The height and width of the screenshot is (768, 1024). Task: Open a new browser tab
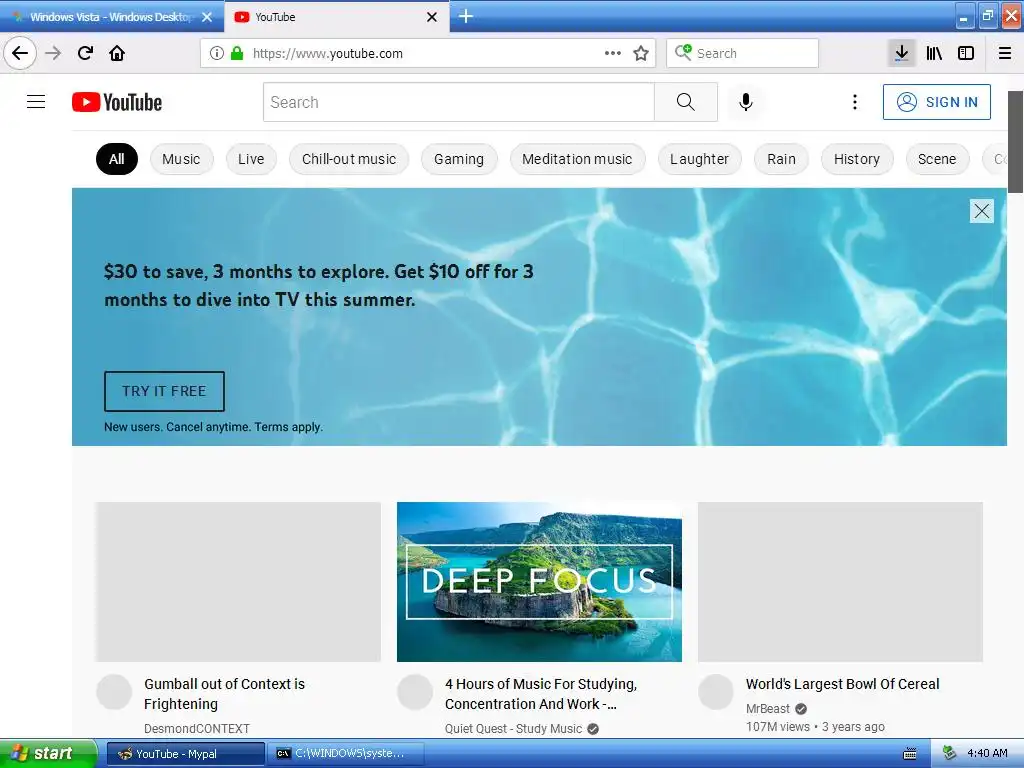coord(466,16)
